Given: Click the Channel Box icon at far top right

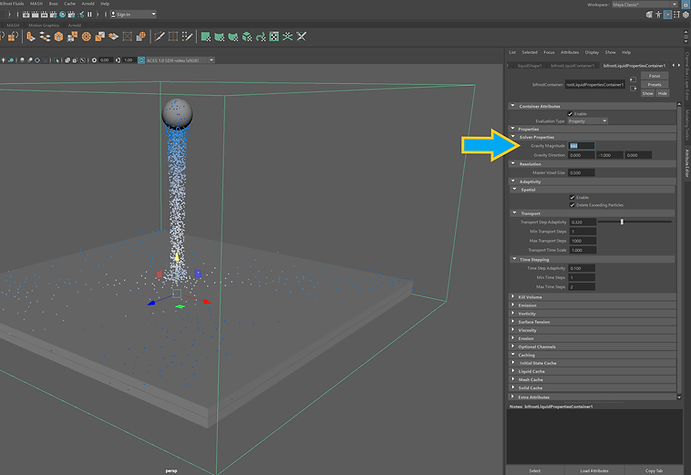Looking at the screenshot, I should point(686,15).
